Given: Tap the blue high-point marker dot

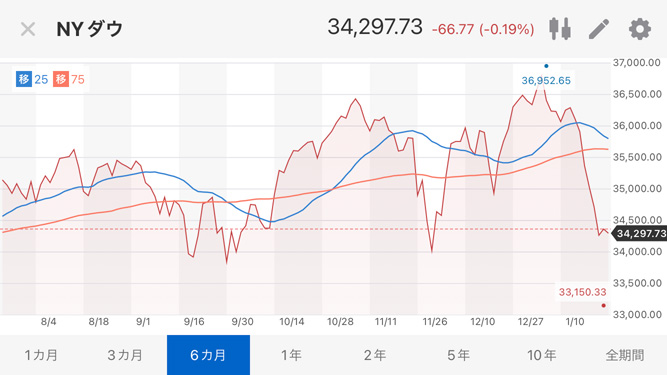Looking at the screenshot, I should coord(546,66).
